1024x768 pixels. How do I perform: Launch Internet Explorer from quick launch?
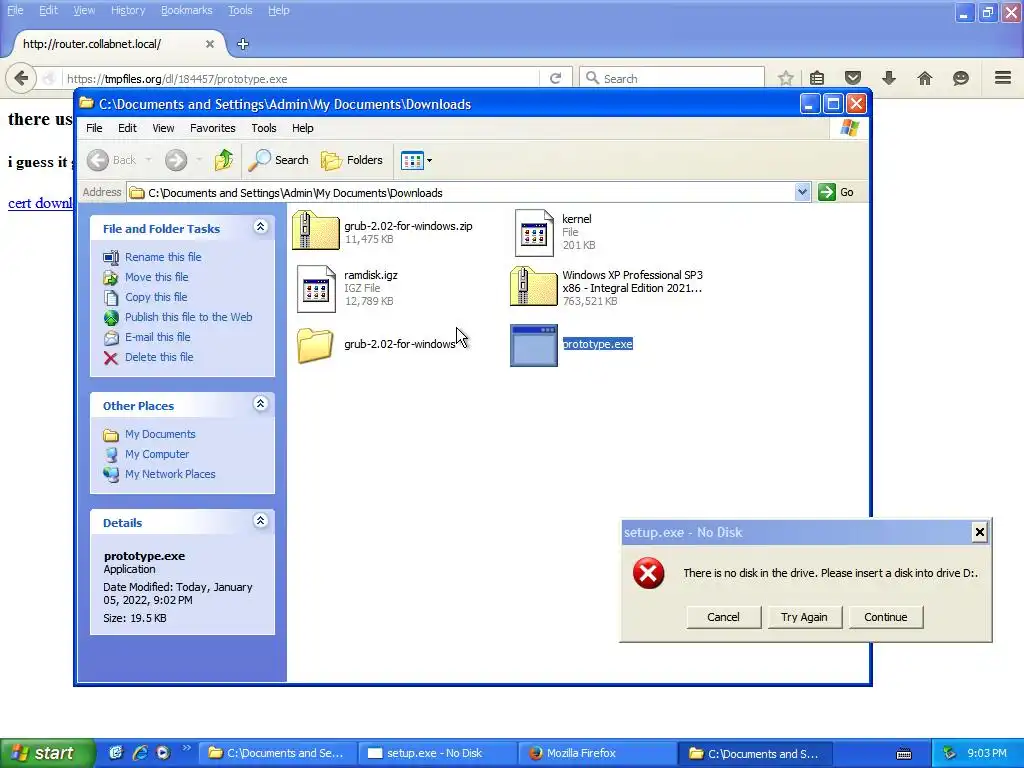pyautogui.click(x=139, y=753)
